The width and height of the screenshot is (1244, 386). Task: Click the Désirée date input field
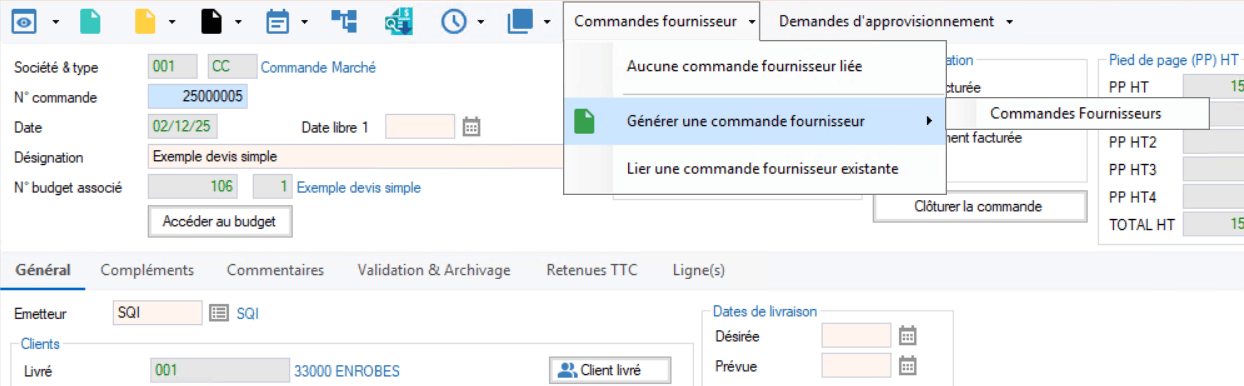pyautogui.click(x=856, y=335)
